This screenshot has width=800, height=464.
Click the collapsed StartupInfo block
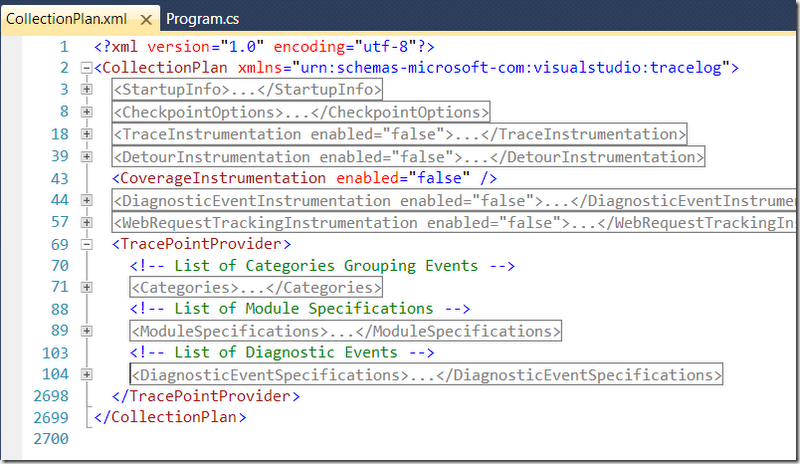click(247, 89)
